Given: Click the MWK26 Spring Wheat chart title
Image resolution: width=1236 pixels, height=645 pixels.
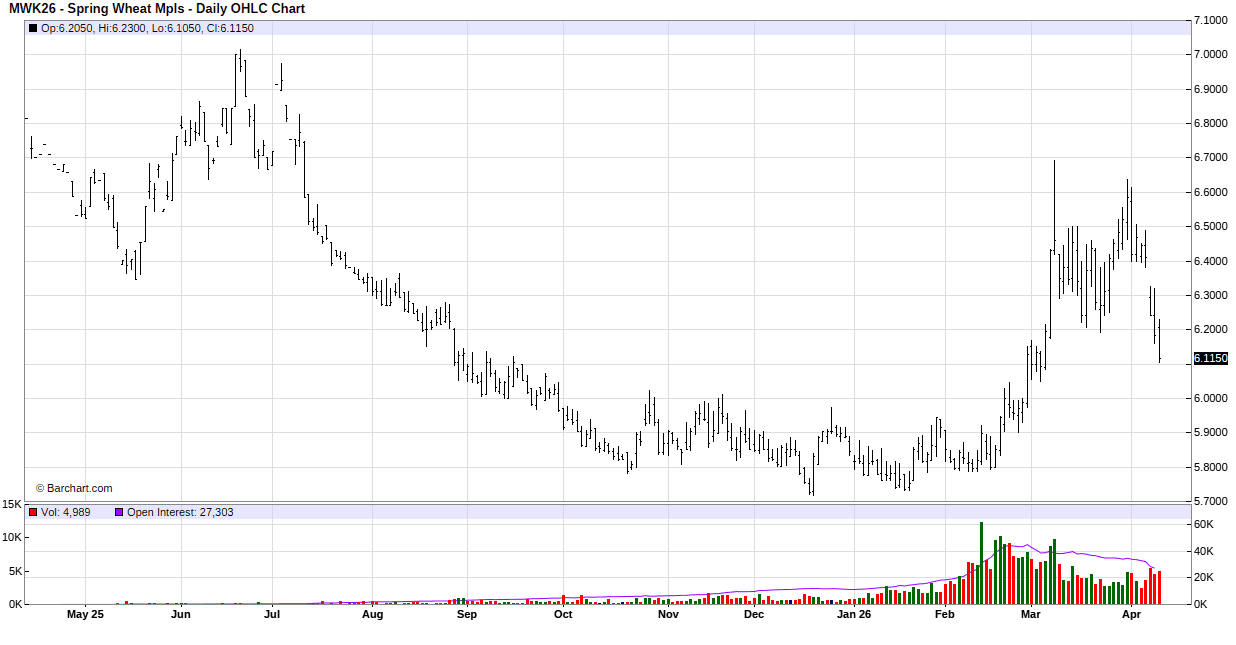Looking at the screenshot, I should click(x=157, y=9).
